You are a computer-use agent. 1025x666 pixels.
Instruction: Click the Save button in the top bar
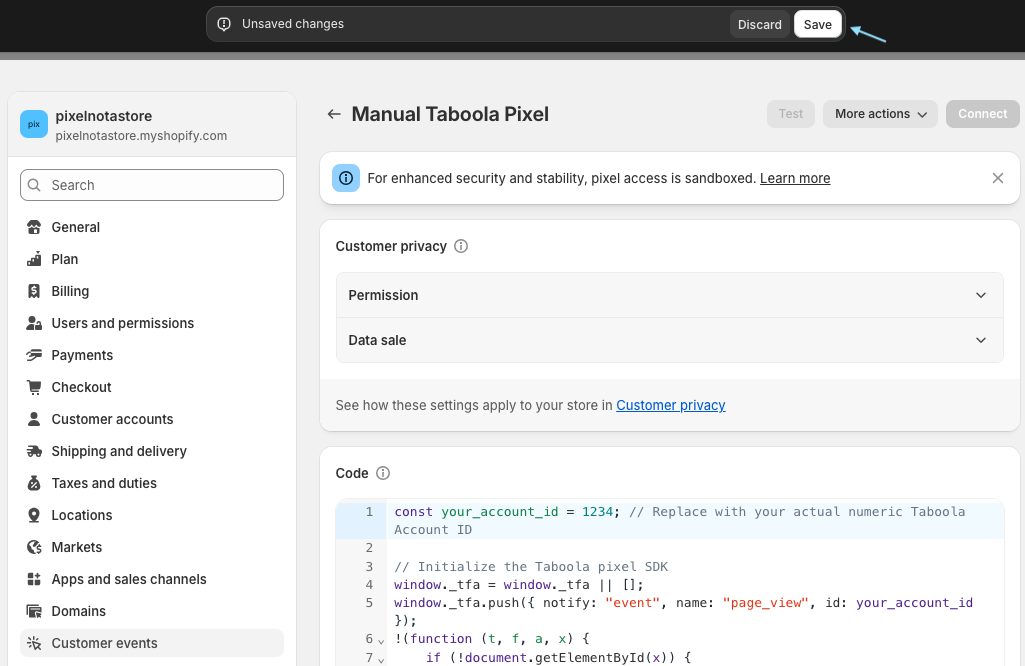817,24
